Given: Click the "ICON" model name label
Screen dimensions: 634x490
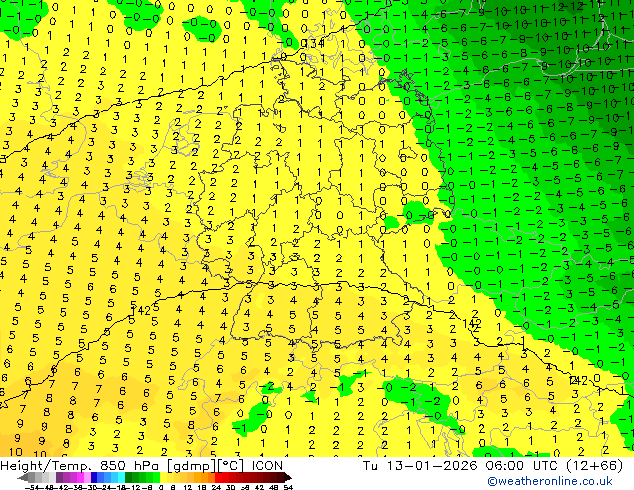Looking at the screenshot, I should point(267,466).
